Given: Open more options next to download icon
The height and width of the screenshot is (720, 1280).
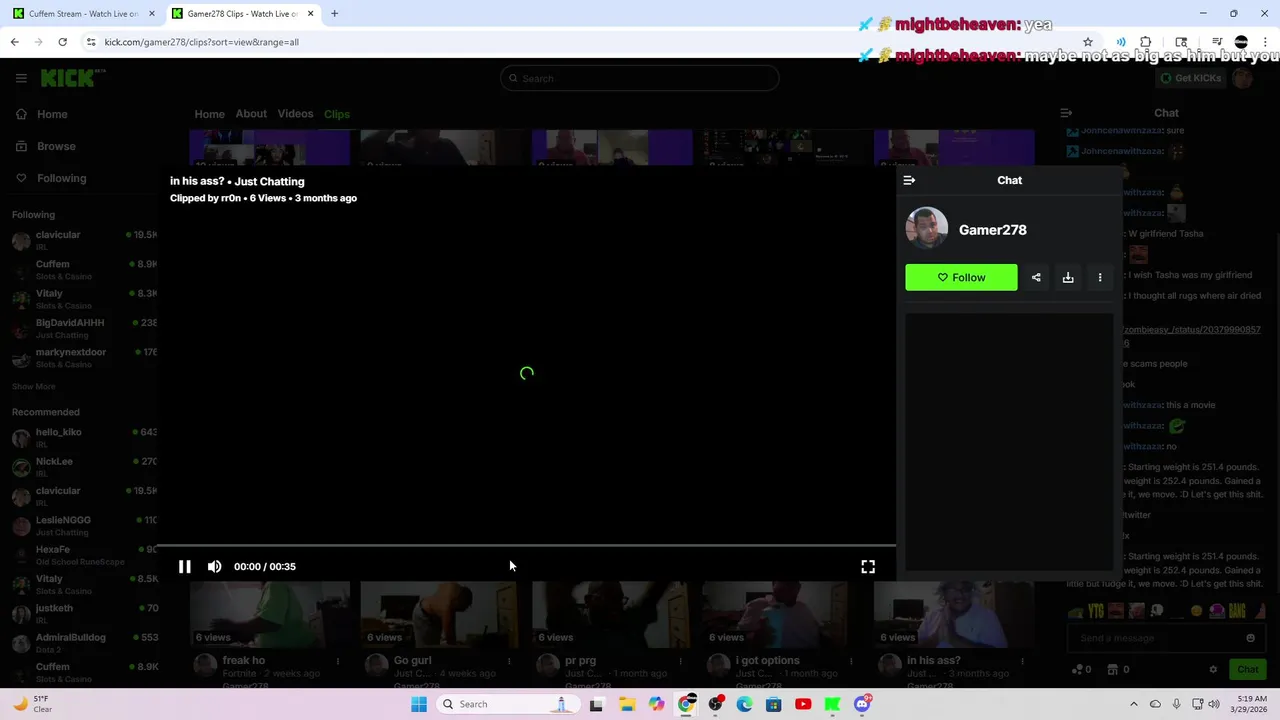Looking at the screenshot, I should pyautogui.click(x=1100, y=277).
